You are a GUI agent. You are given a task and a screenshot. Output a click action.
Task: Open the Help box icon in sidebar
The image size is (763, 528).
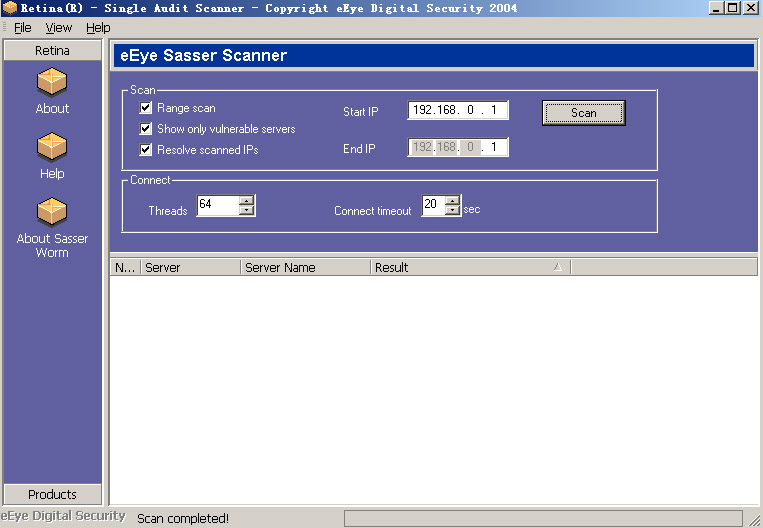(x=52, y=147)
